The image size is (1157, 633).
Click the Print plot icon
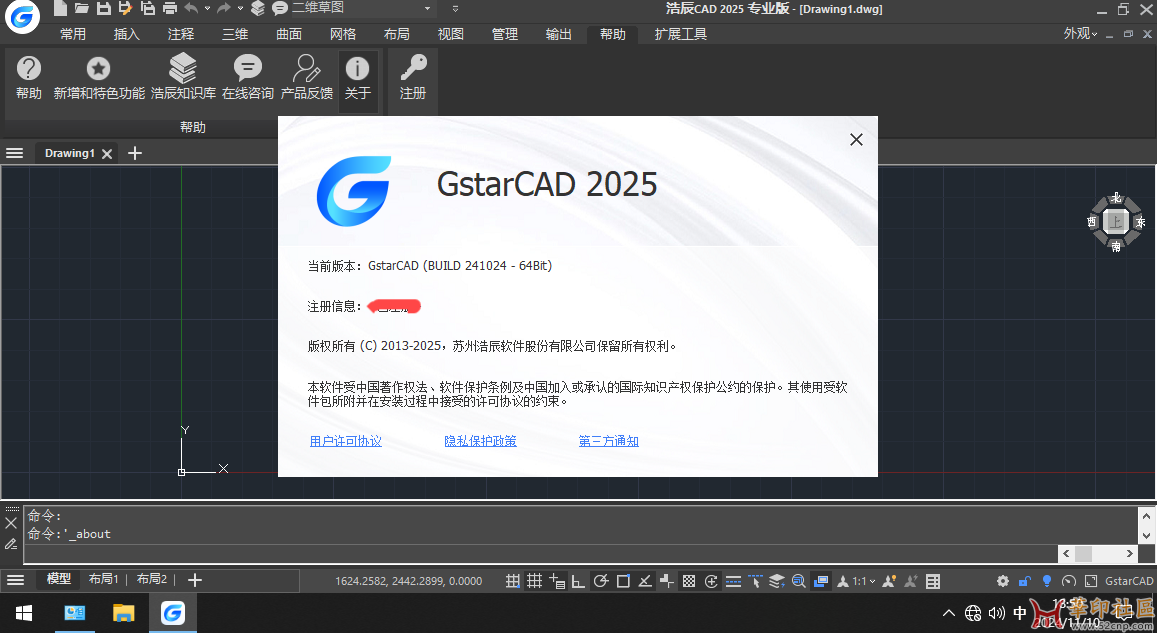coord(170,8)
